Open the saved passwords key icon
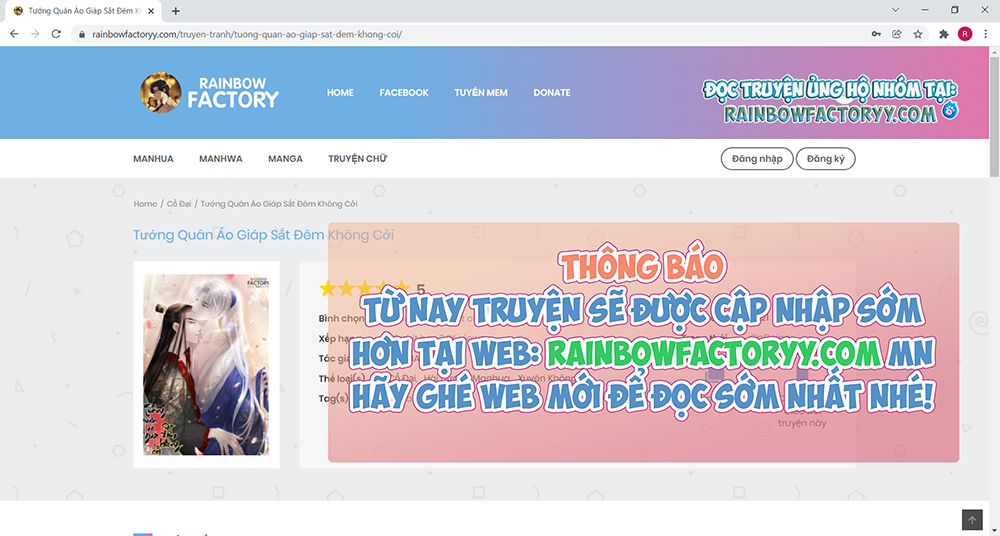This screenshot has width=1000, height=536. 876,33
